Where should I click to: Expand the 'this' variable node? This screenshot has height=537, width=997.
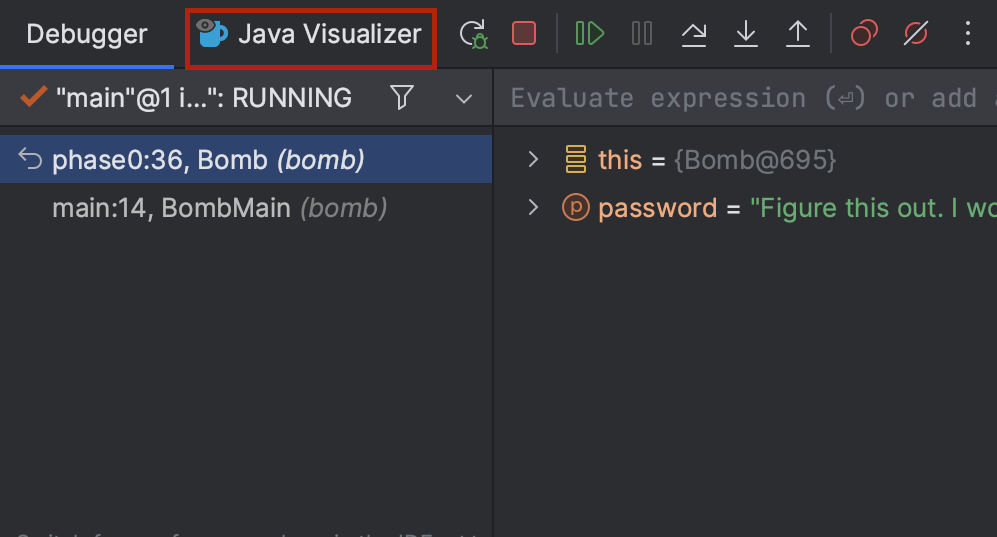[533, 159]
